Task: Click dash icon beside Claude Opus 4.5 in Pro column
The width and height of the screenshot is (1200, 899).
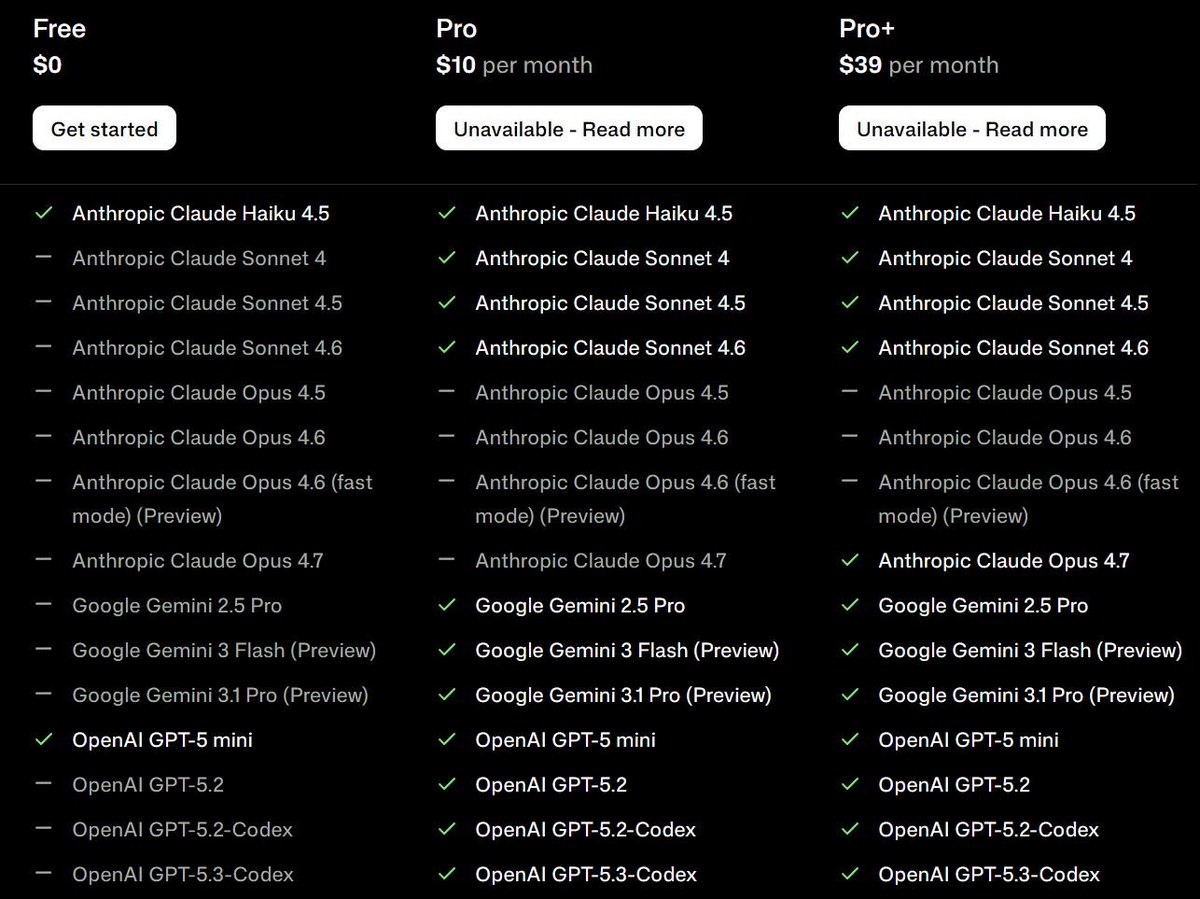Action: click(x=446, y=392)
